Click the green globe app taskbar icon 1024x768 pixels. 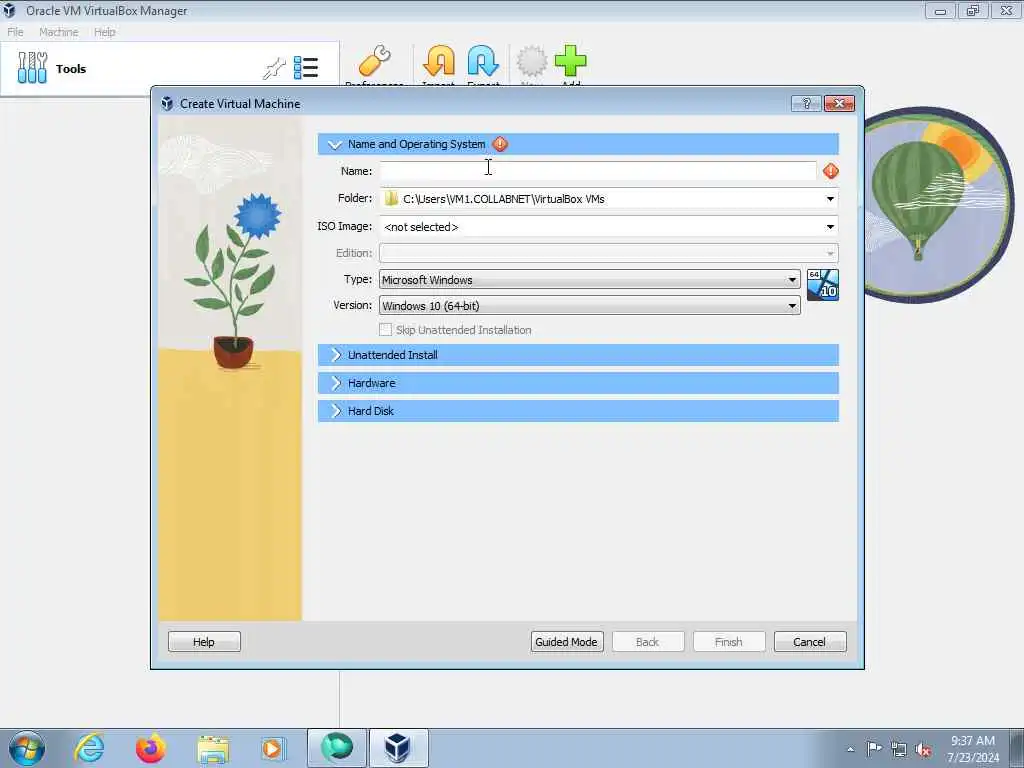[x=337, y=748]
